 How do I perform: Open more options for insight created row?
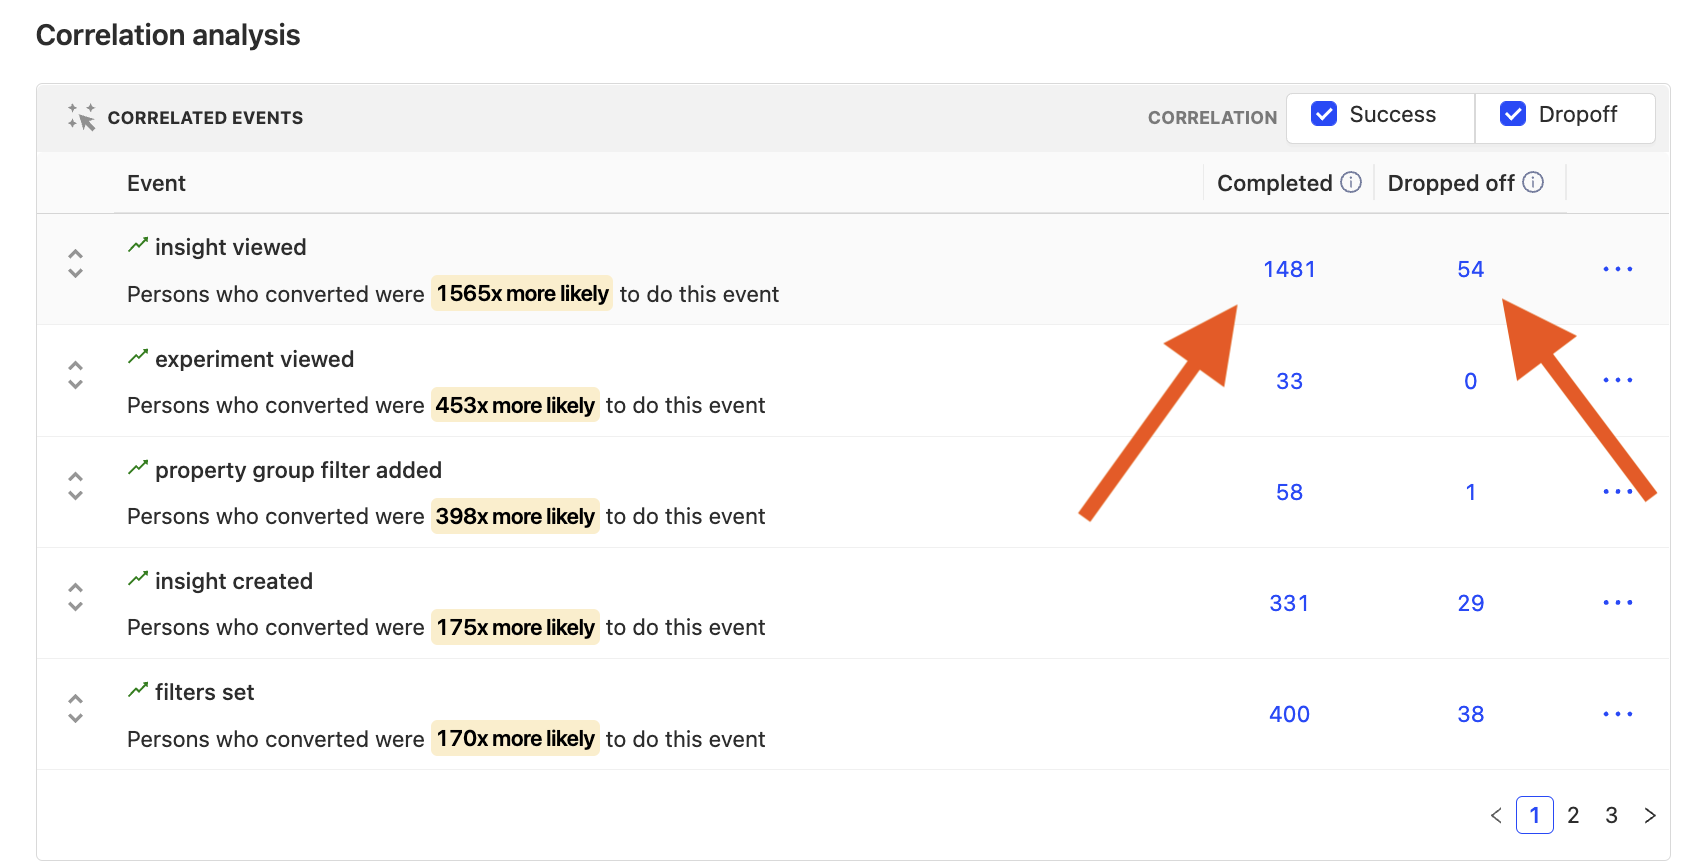tap(1617, 602)
